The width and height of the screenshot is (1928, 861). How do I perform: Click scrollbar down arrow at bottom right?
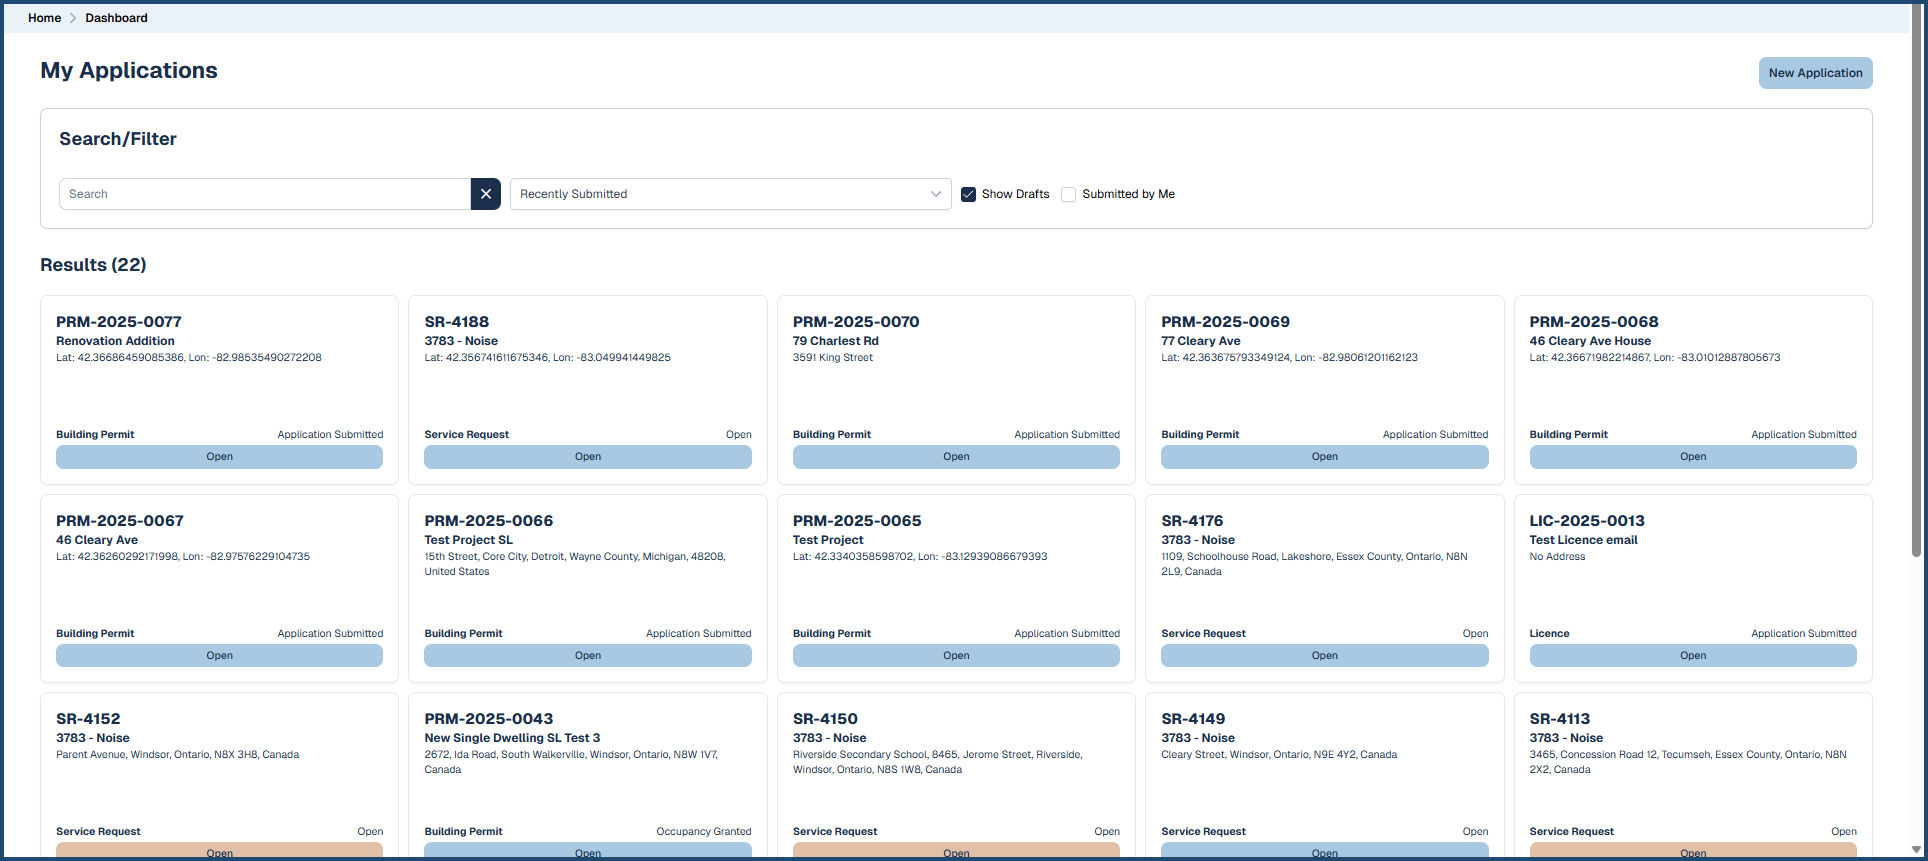click(x=1916, y=850)
